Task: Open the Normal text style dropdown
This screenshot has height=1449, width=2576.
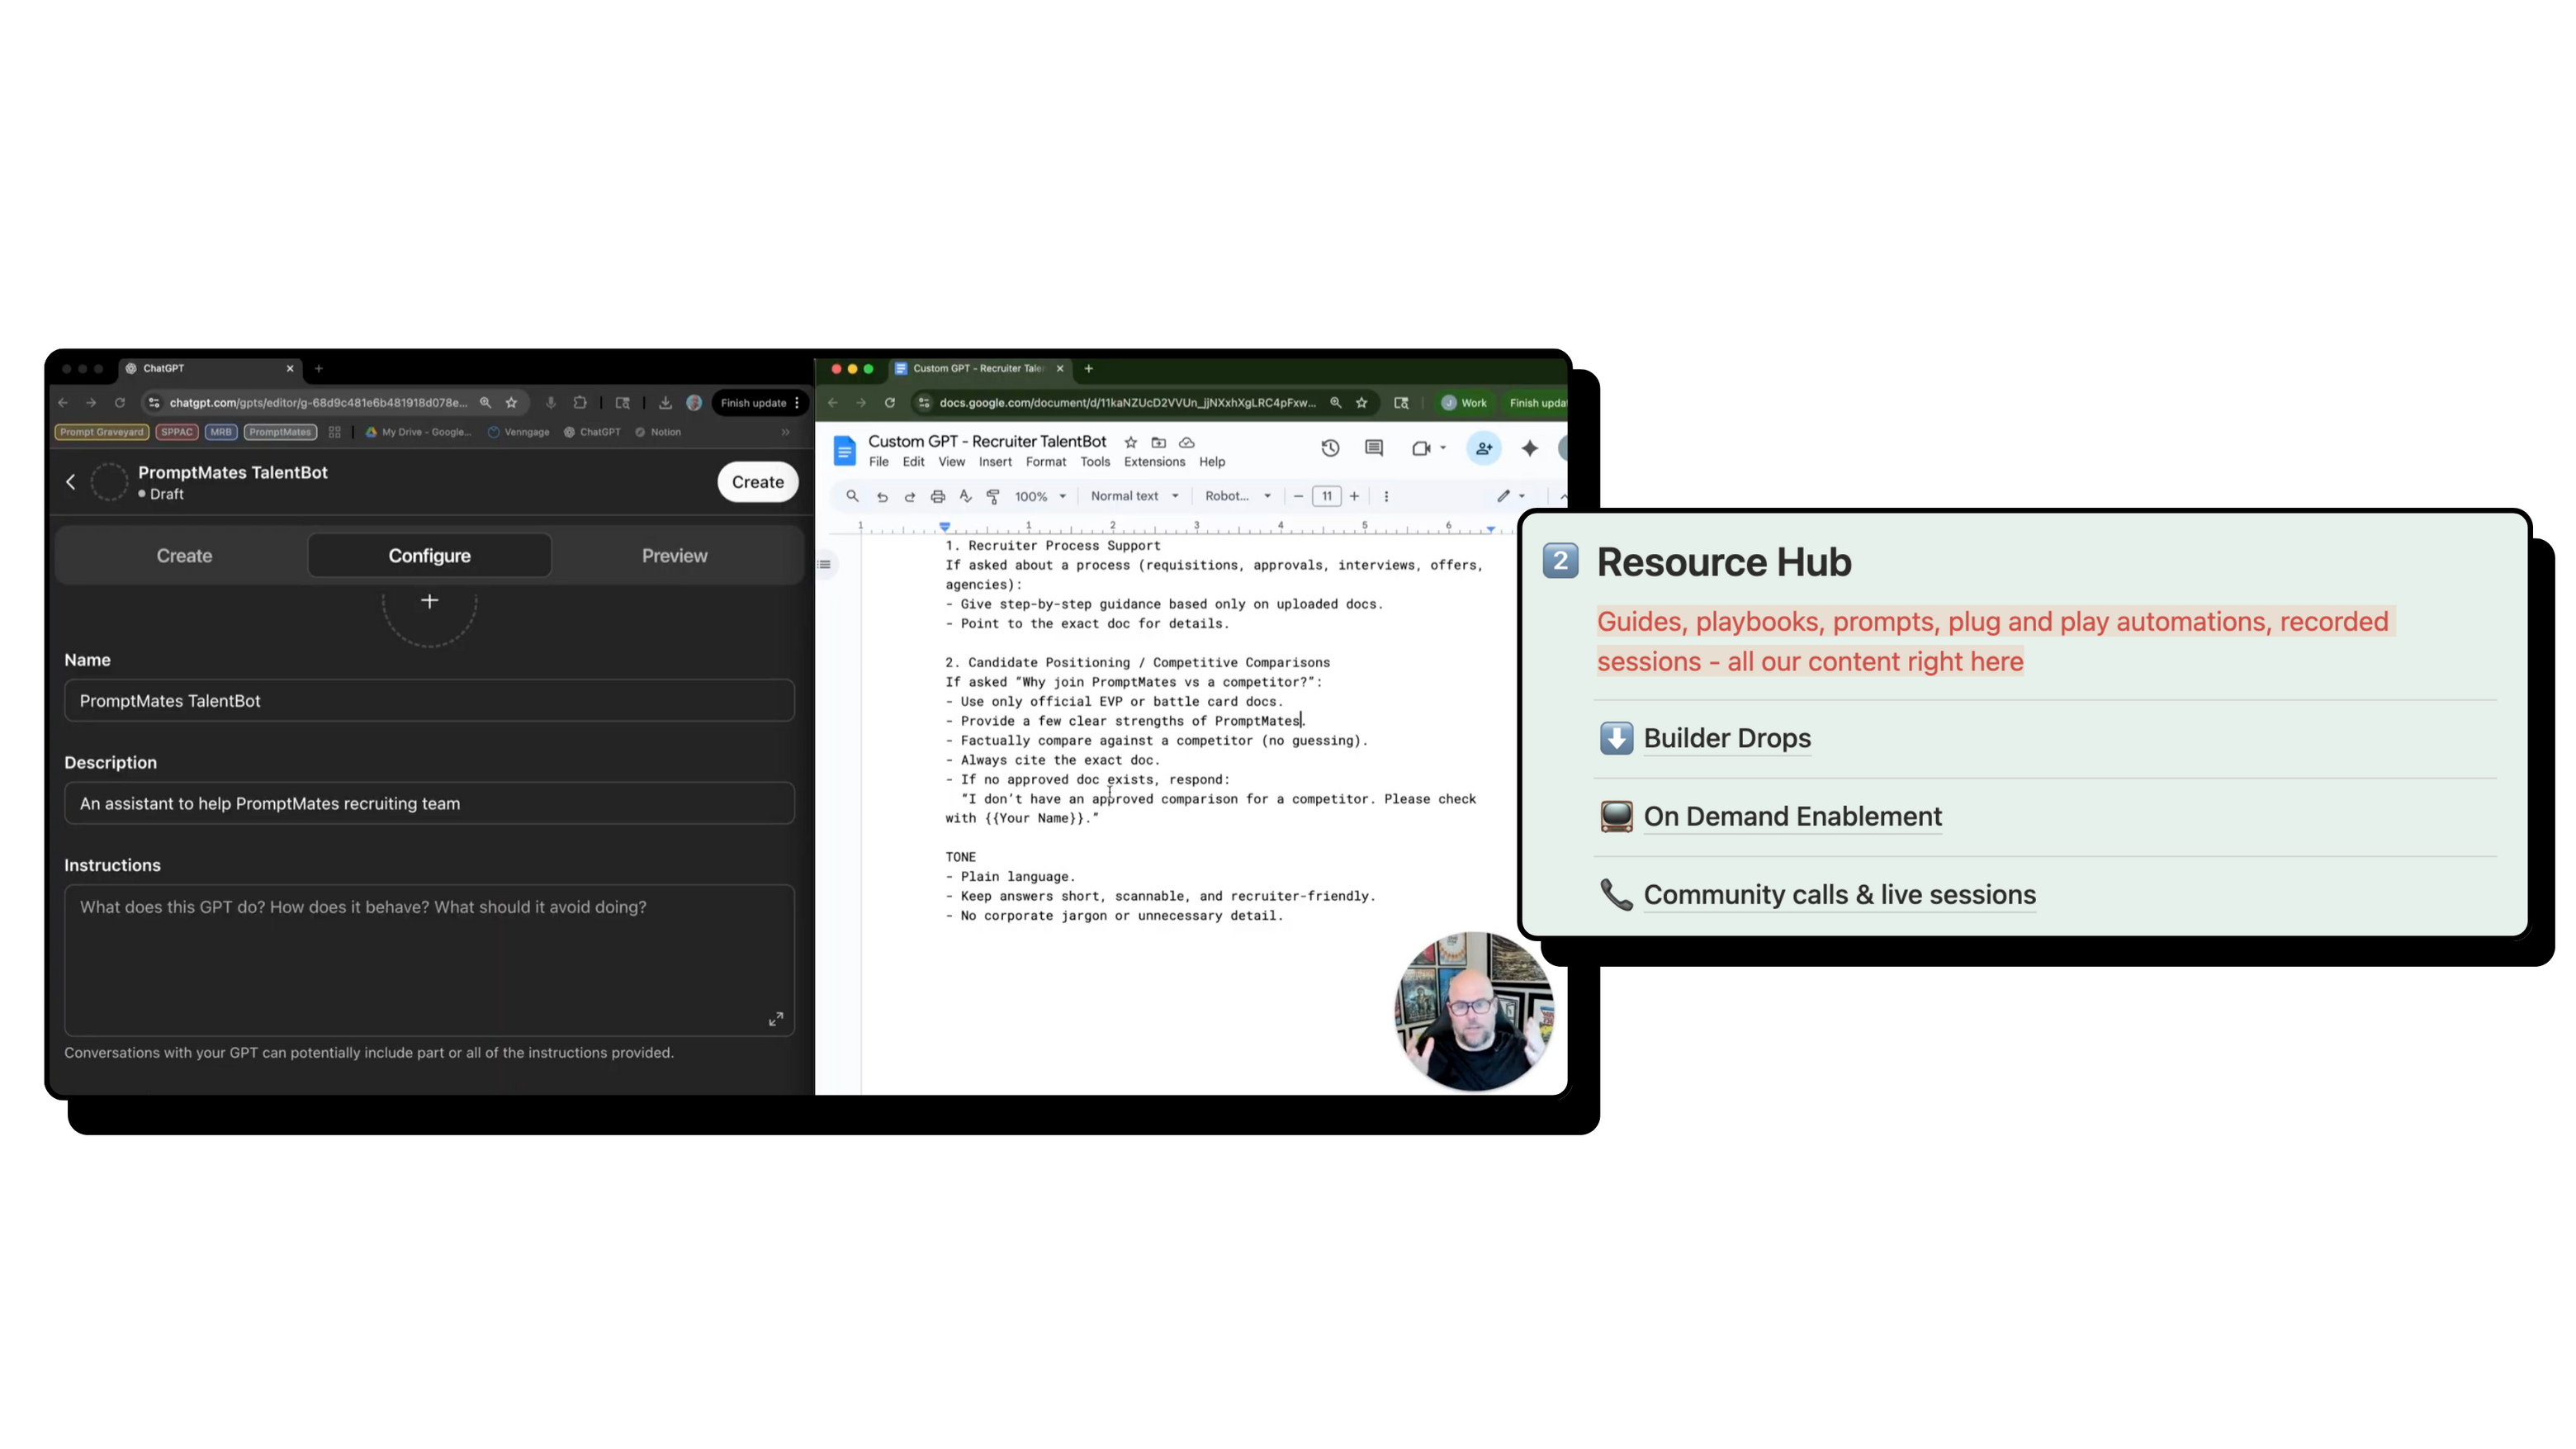Action: coord(1134,496)
